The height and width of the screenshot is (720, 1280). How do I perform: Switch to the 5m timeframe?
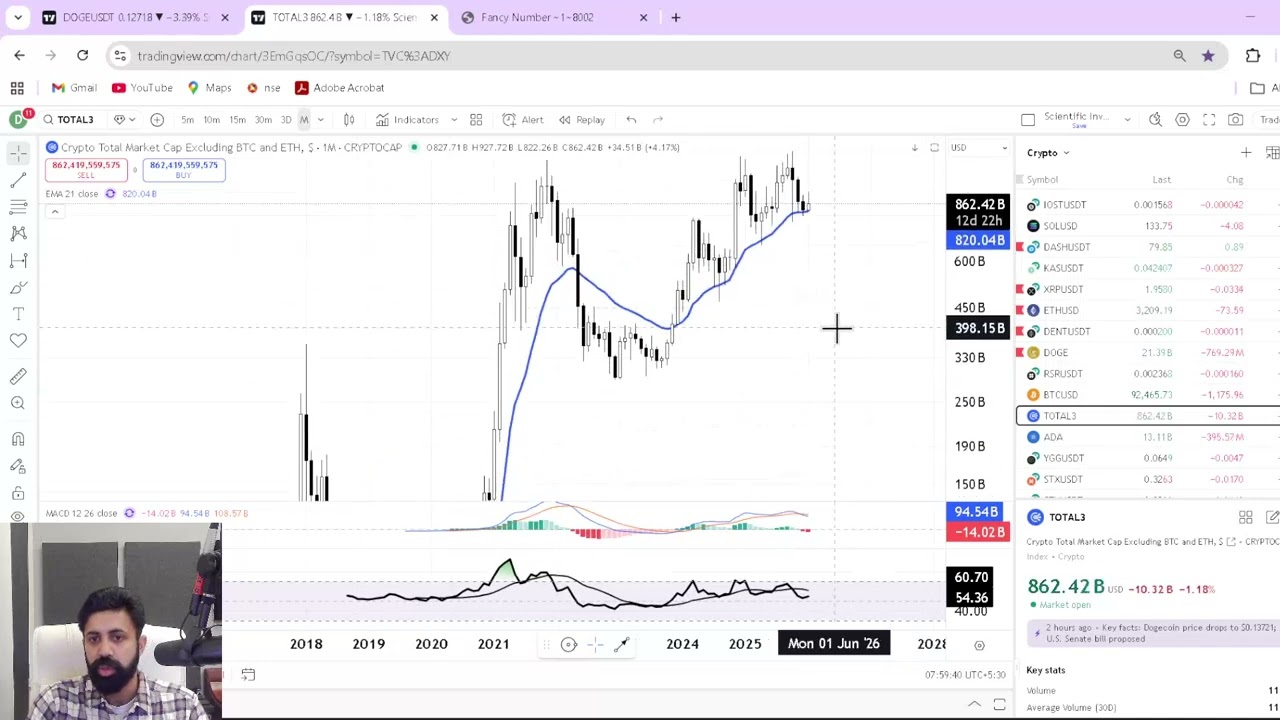coord(187,120)
